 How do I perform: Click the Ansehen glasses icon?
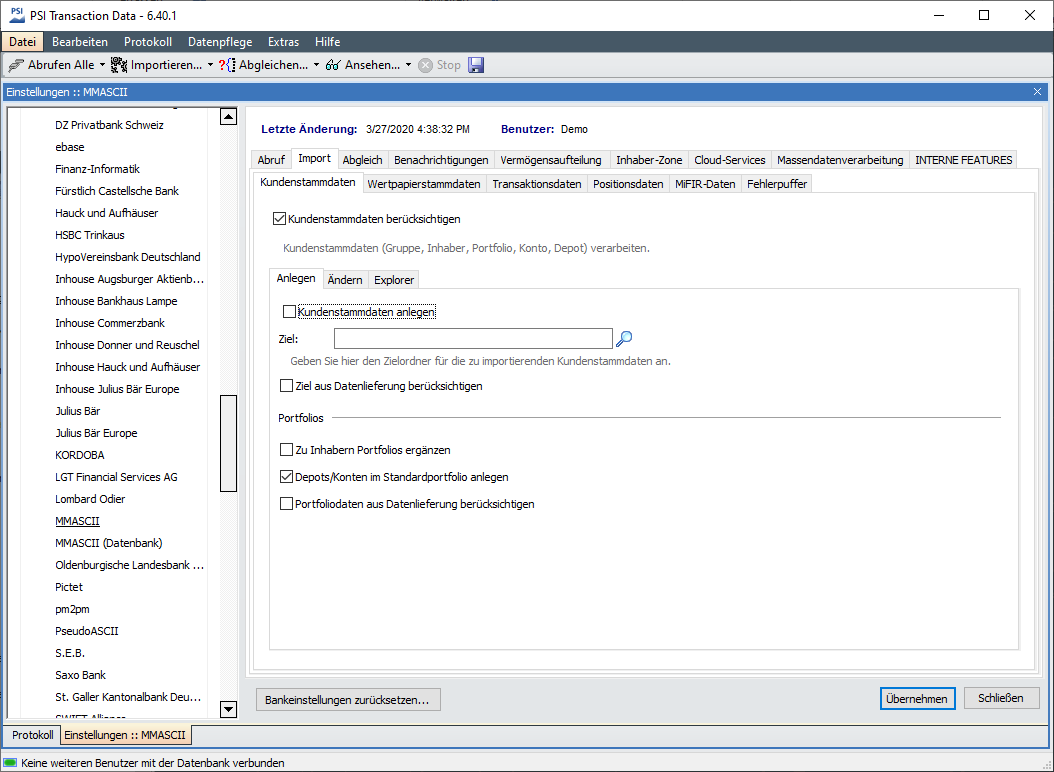[x=332, y=65]
